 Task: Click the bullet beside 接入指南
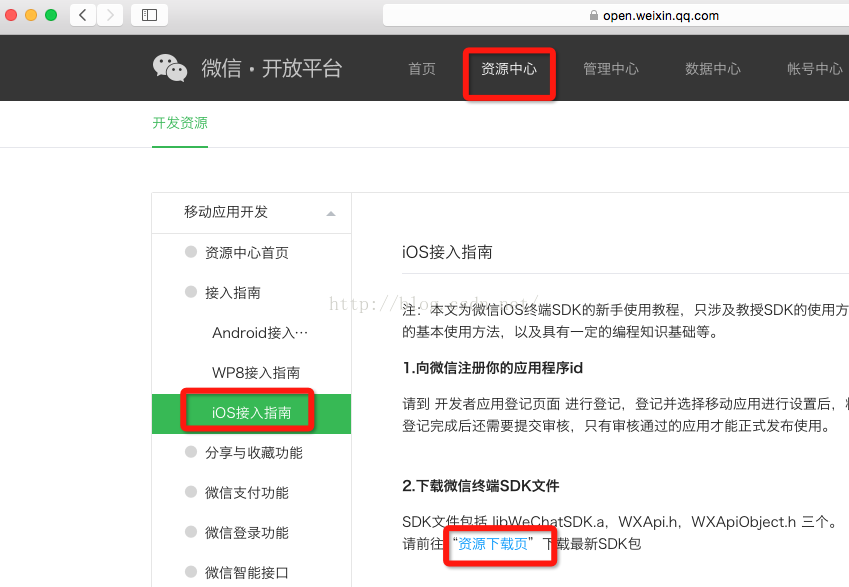(x=191, y=292)
